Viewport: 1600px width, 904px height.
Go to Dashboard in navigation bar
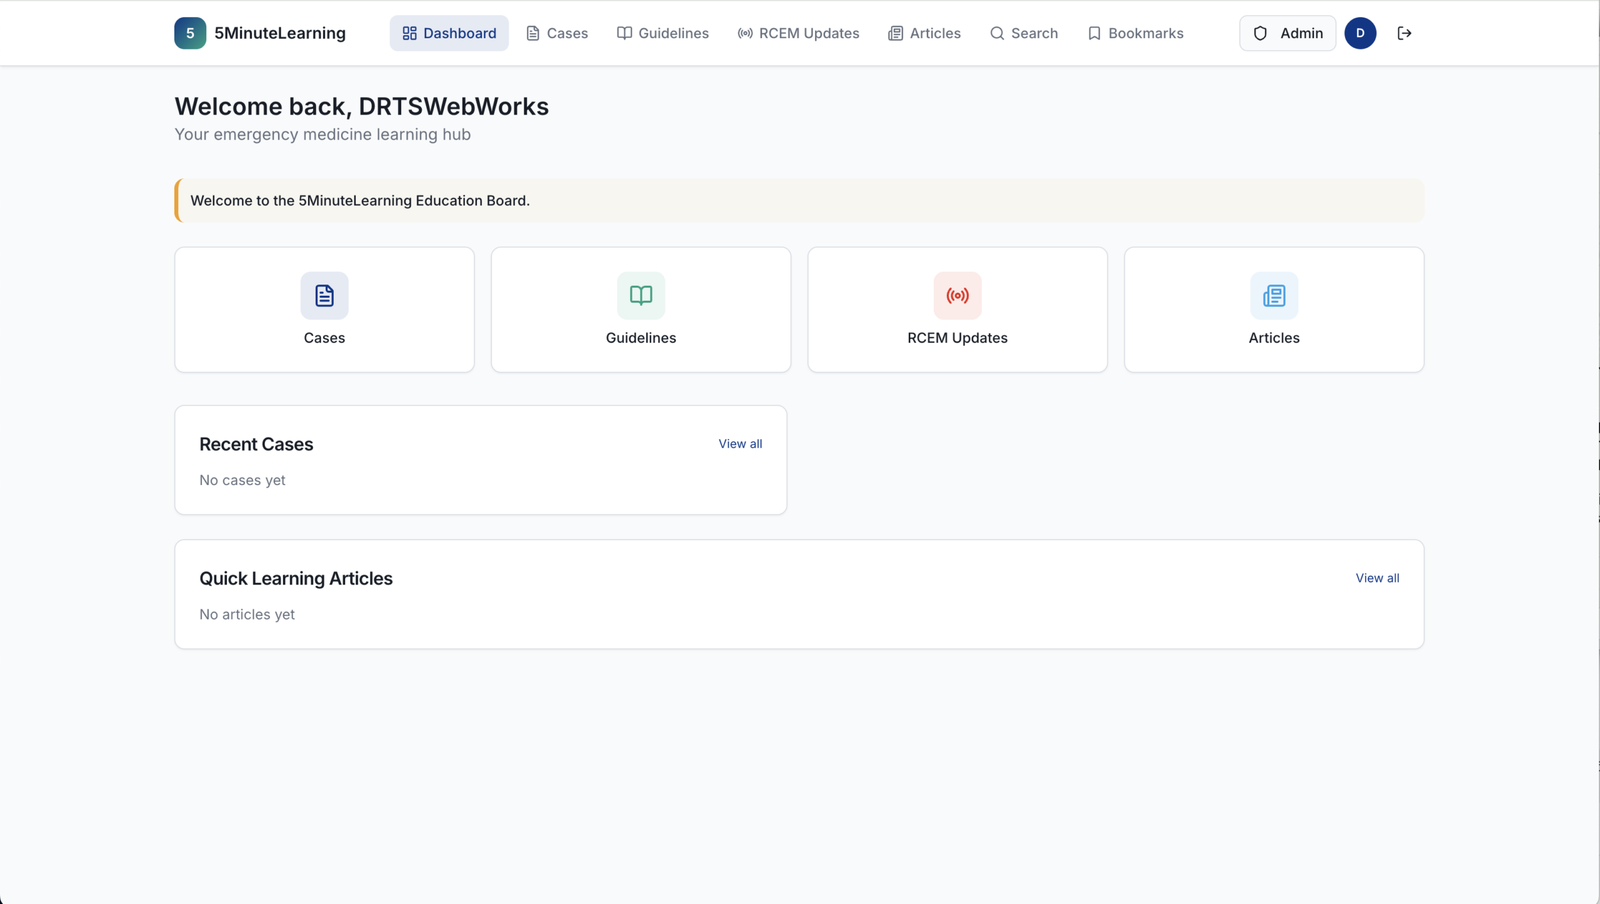(449, 33)
